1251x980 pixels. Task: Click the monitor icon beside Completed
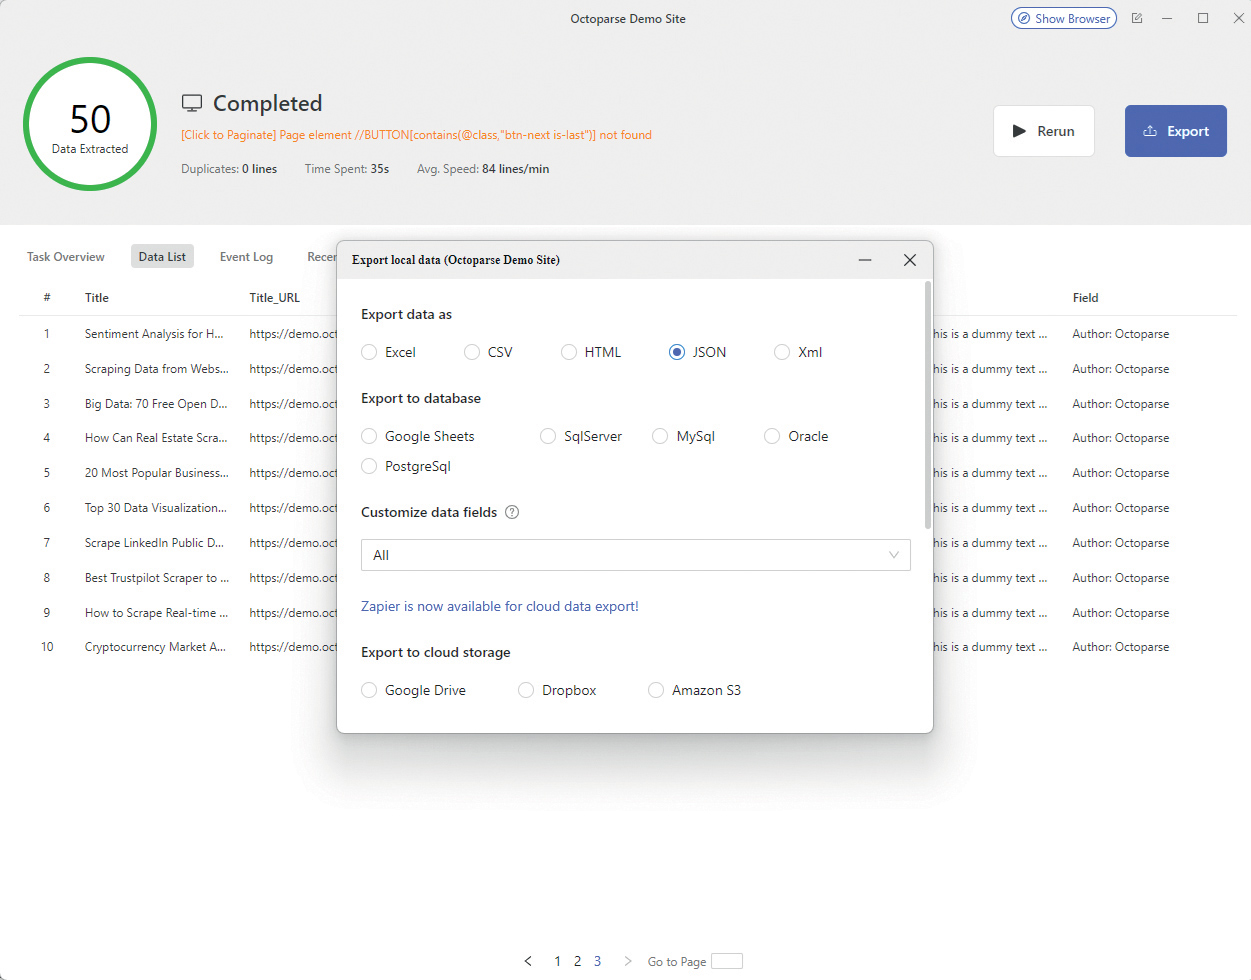(x=192, y=103)
